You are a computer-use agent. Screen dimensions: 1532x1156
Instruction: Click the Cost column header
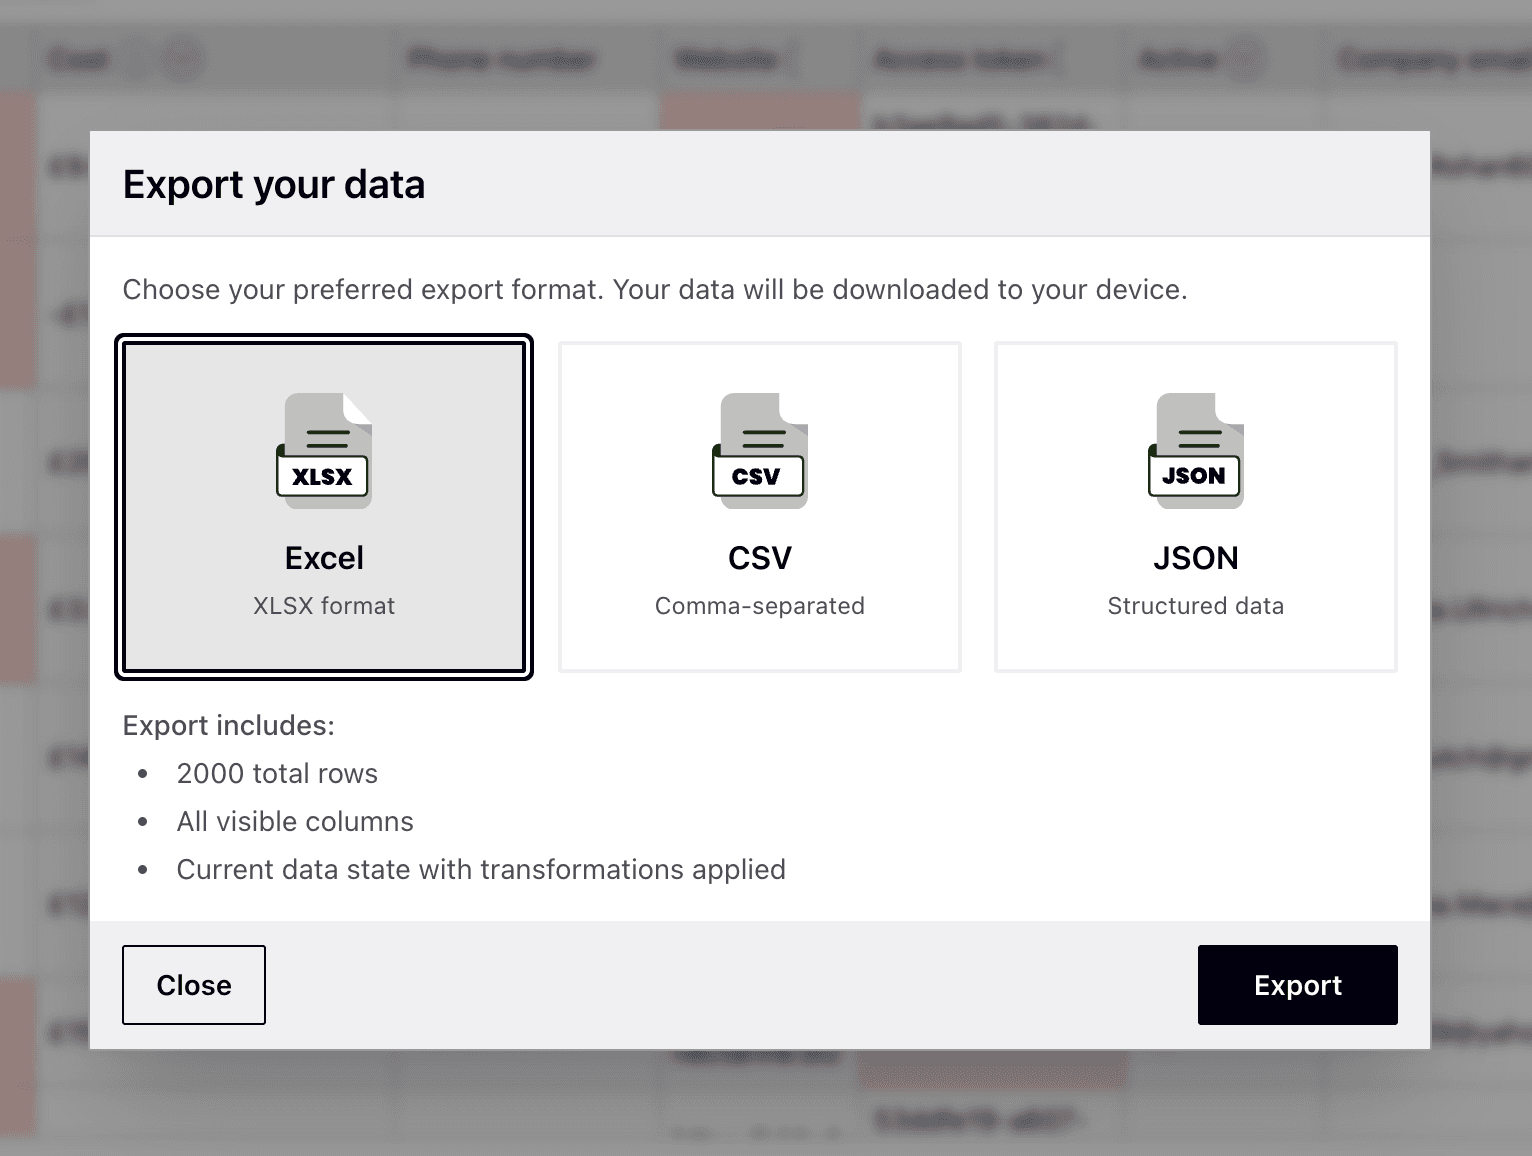(x=77, y=58)
